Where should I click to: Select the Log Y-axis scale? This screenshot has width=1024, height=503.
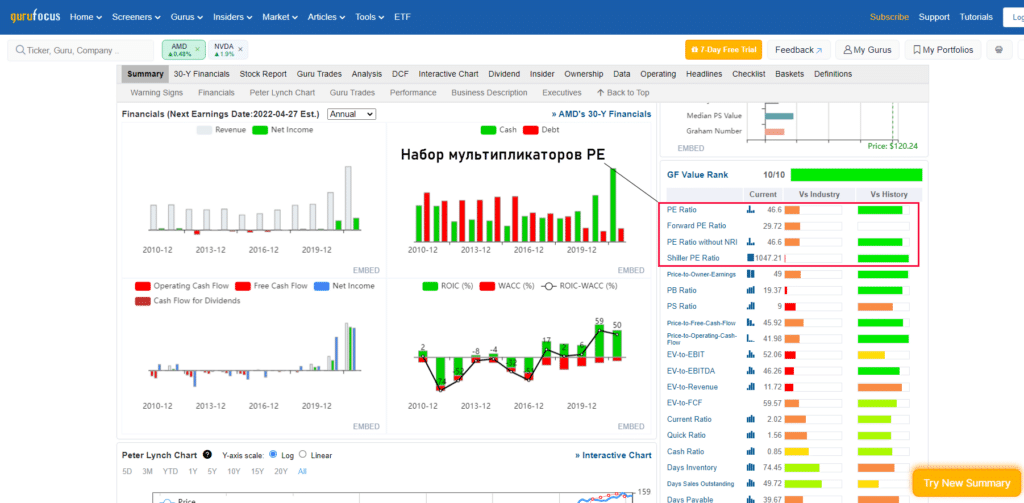[274, 454]
